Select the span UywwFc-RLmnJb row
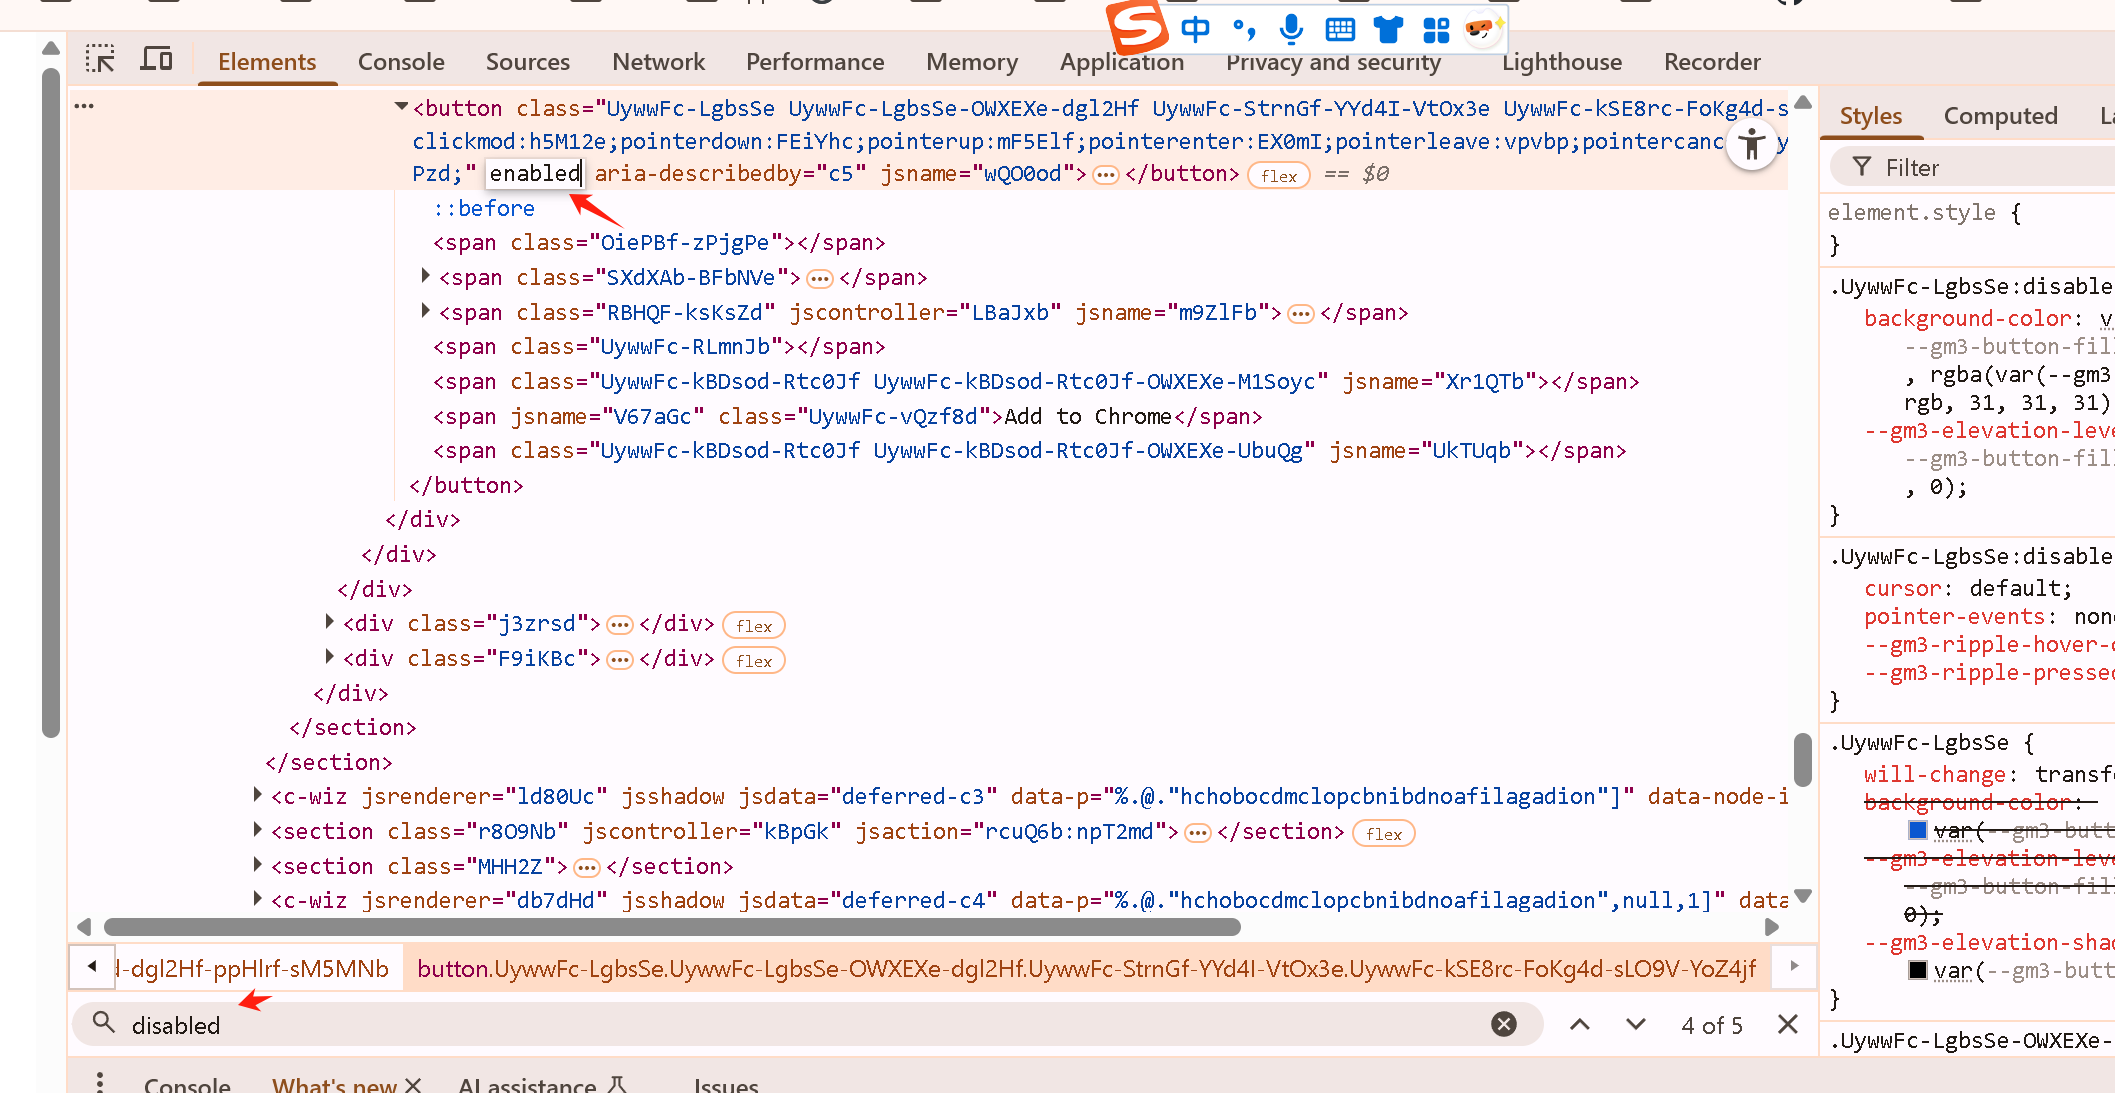Image resolution: width=2115 pixels, height=1093 pixels. (659, 346)
